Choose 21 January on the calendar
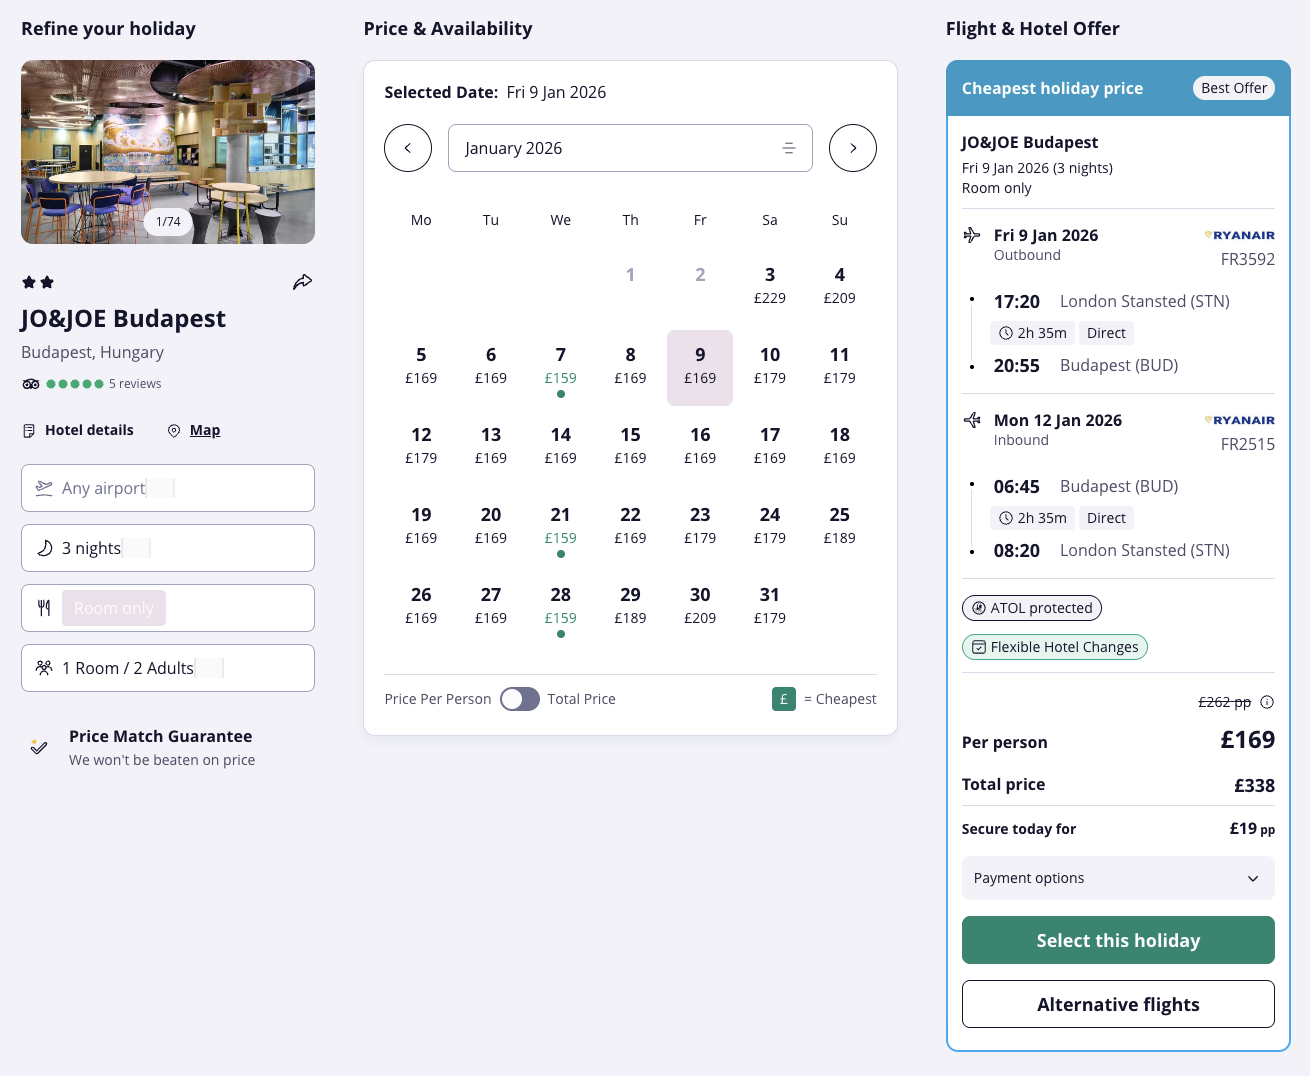 point(560,526)
